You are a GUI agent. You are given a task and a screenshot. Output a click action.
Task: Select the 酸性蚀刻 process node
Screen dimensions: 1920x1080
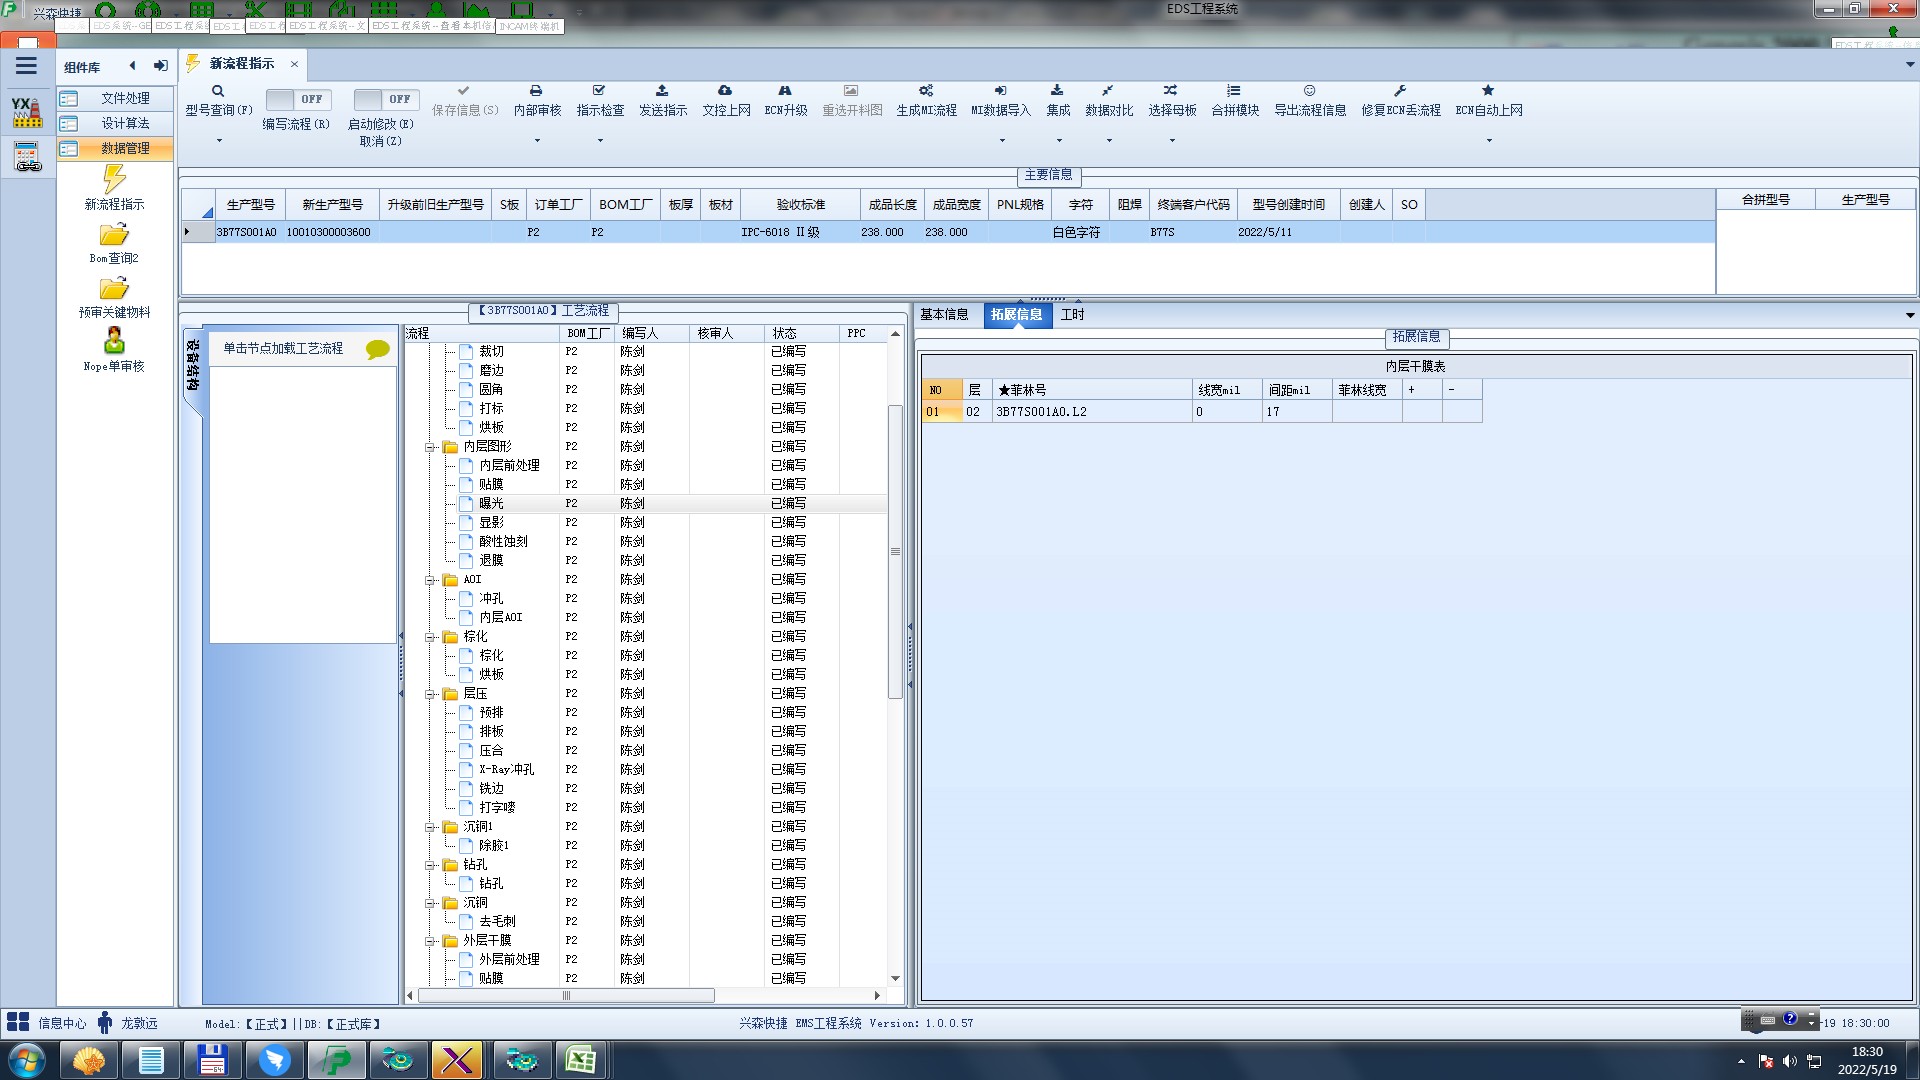coord(503,541)
